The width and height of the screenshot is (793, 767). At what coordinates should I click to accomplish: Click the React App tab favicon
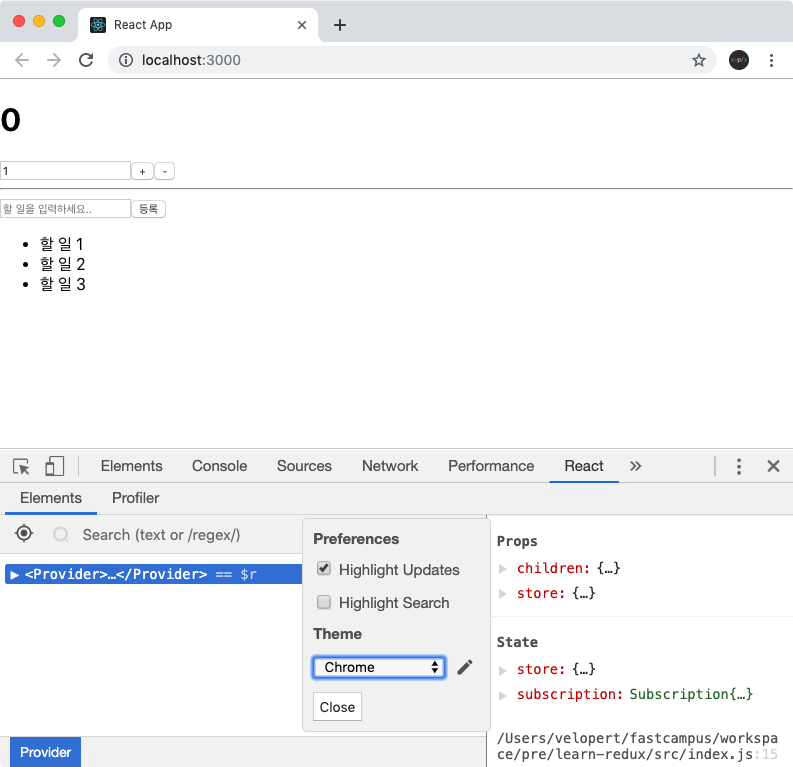click(x=98, y=25)
